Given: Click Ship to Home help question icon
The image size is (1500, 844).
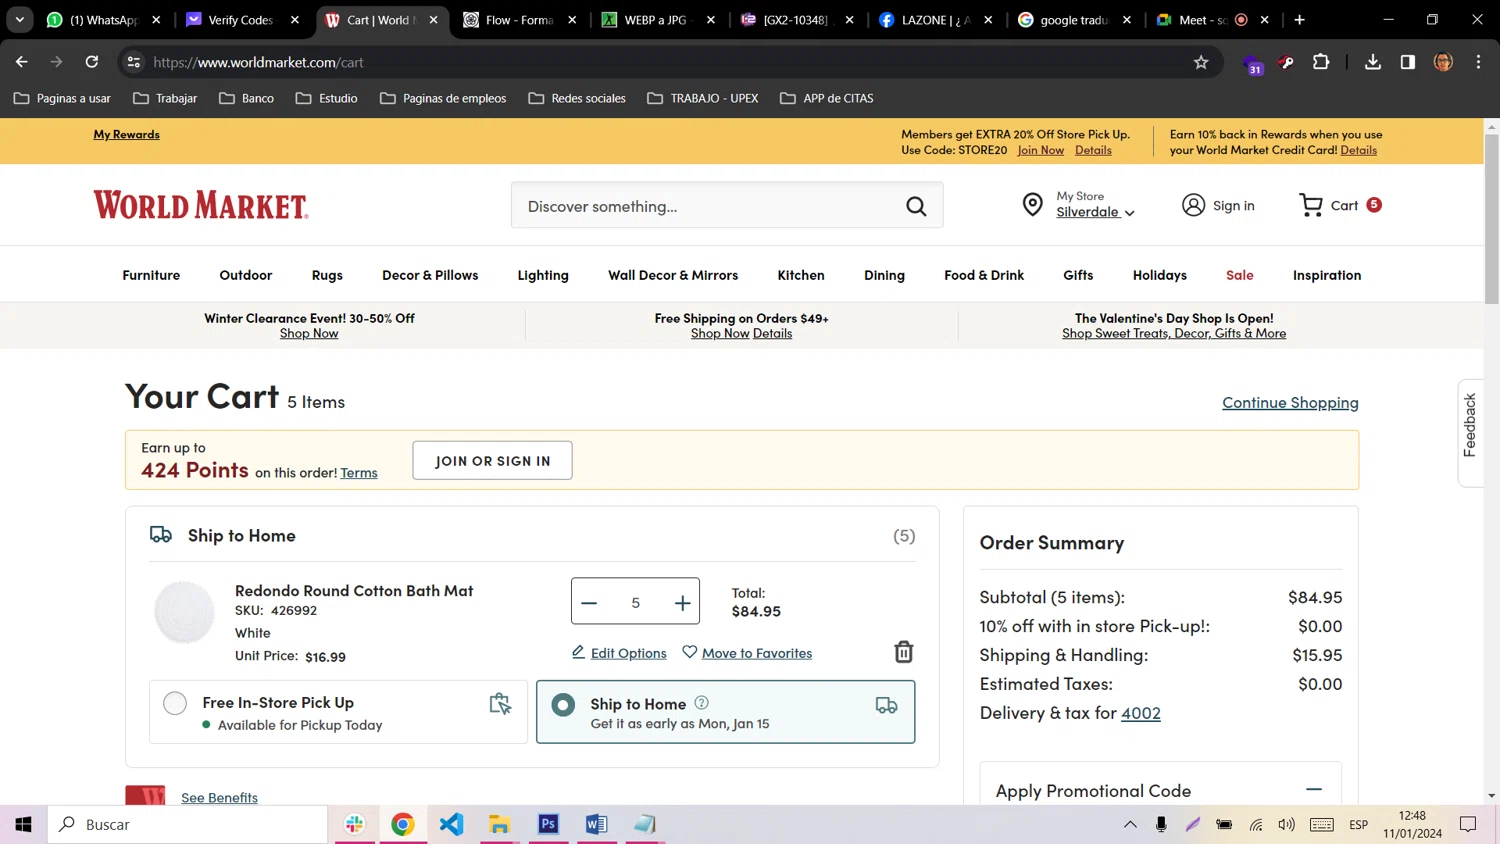Looking at the screenshot, I should pyautogui.click(x=701, y=703).
